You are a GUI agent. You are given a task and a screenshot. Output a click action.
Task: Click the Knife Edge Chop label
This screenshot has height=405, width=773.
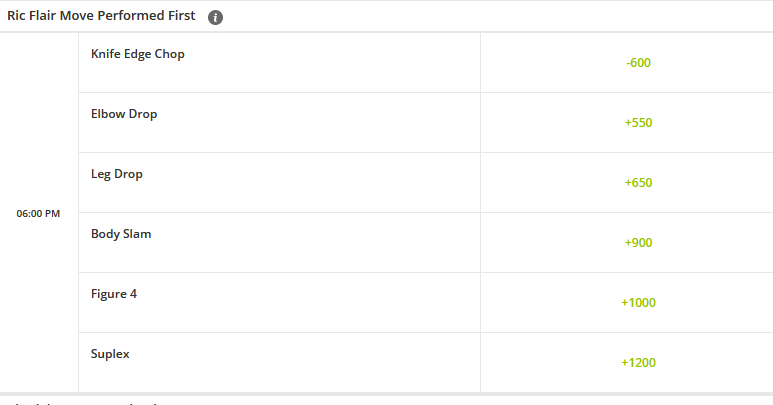(x=138, y=54)
